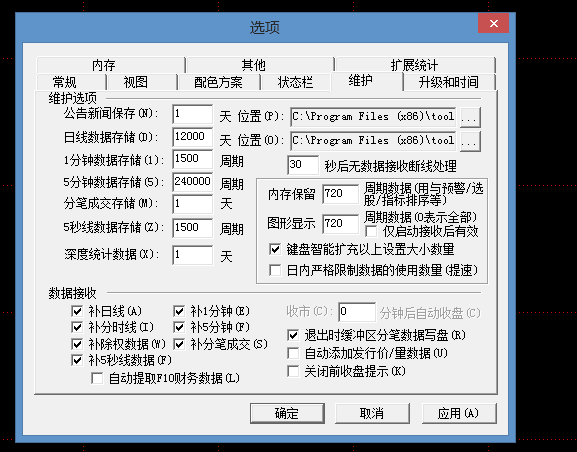Open the 视图 tab
The width and height of the screenshot is (577, 452).
[x=142, y=82]
